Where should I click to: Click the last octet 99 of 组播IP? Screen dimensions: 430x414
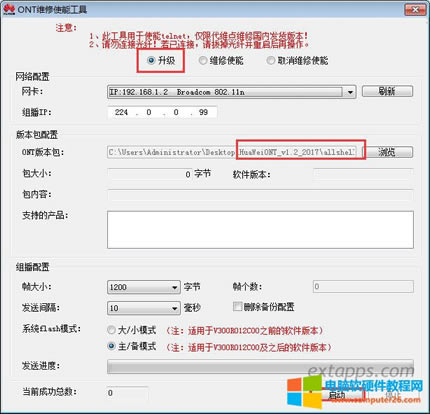203,112
